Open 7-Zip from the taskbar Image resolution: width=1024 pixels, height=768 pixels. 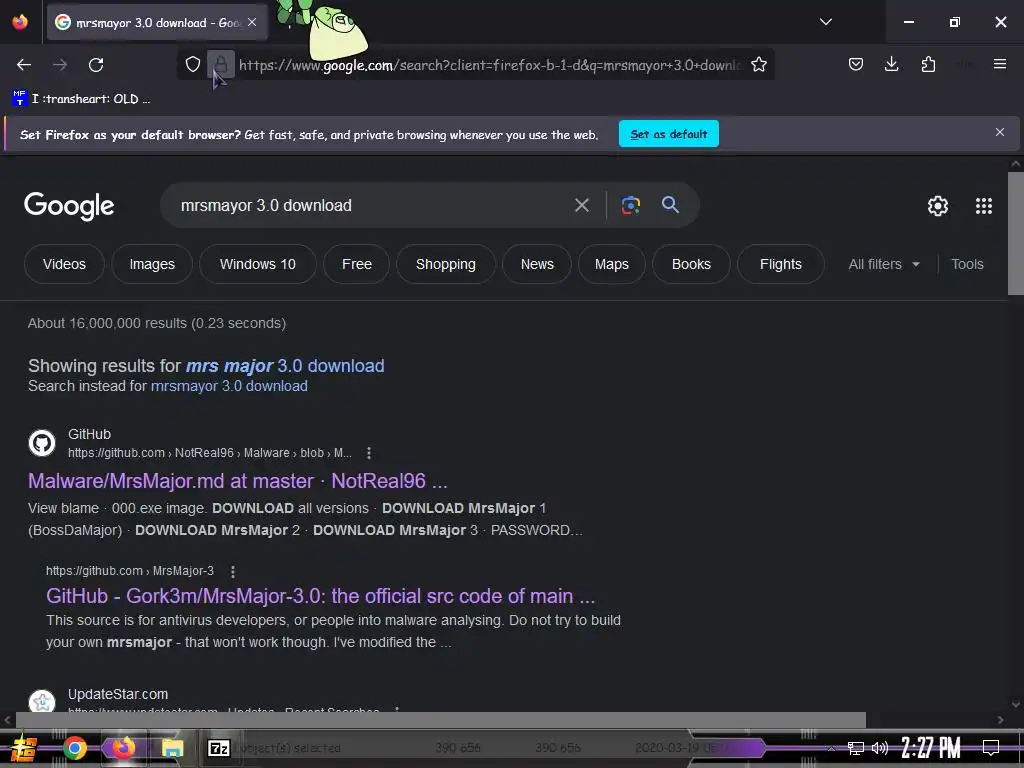pos(218,748)
